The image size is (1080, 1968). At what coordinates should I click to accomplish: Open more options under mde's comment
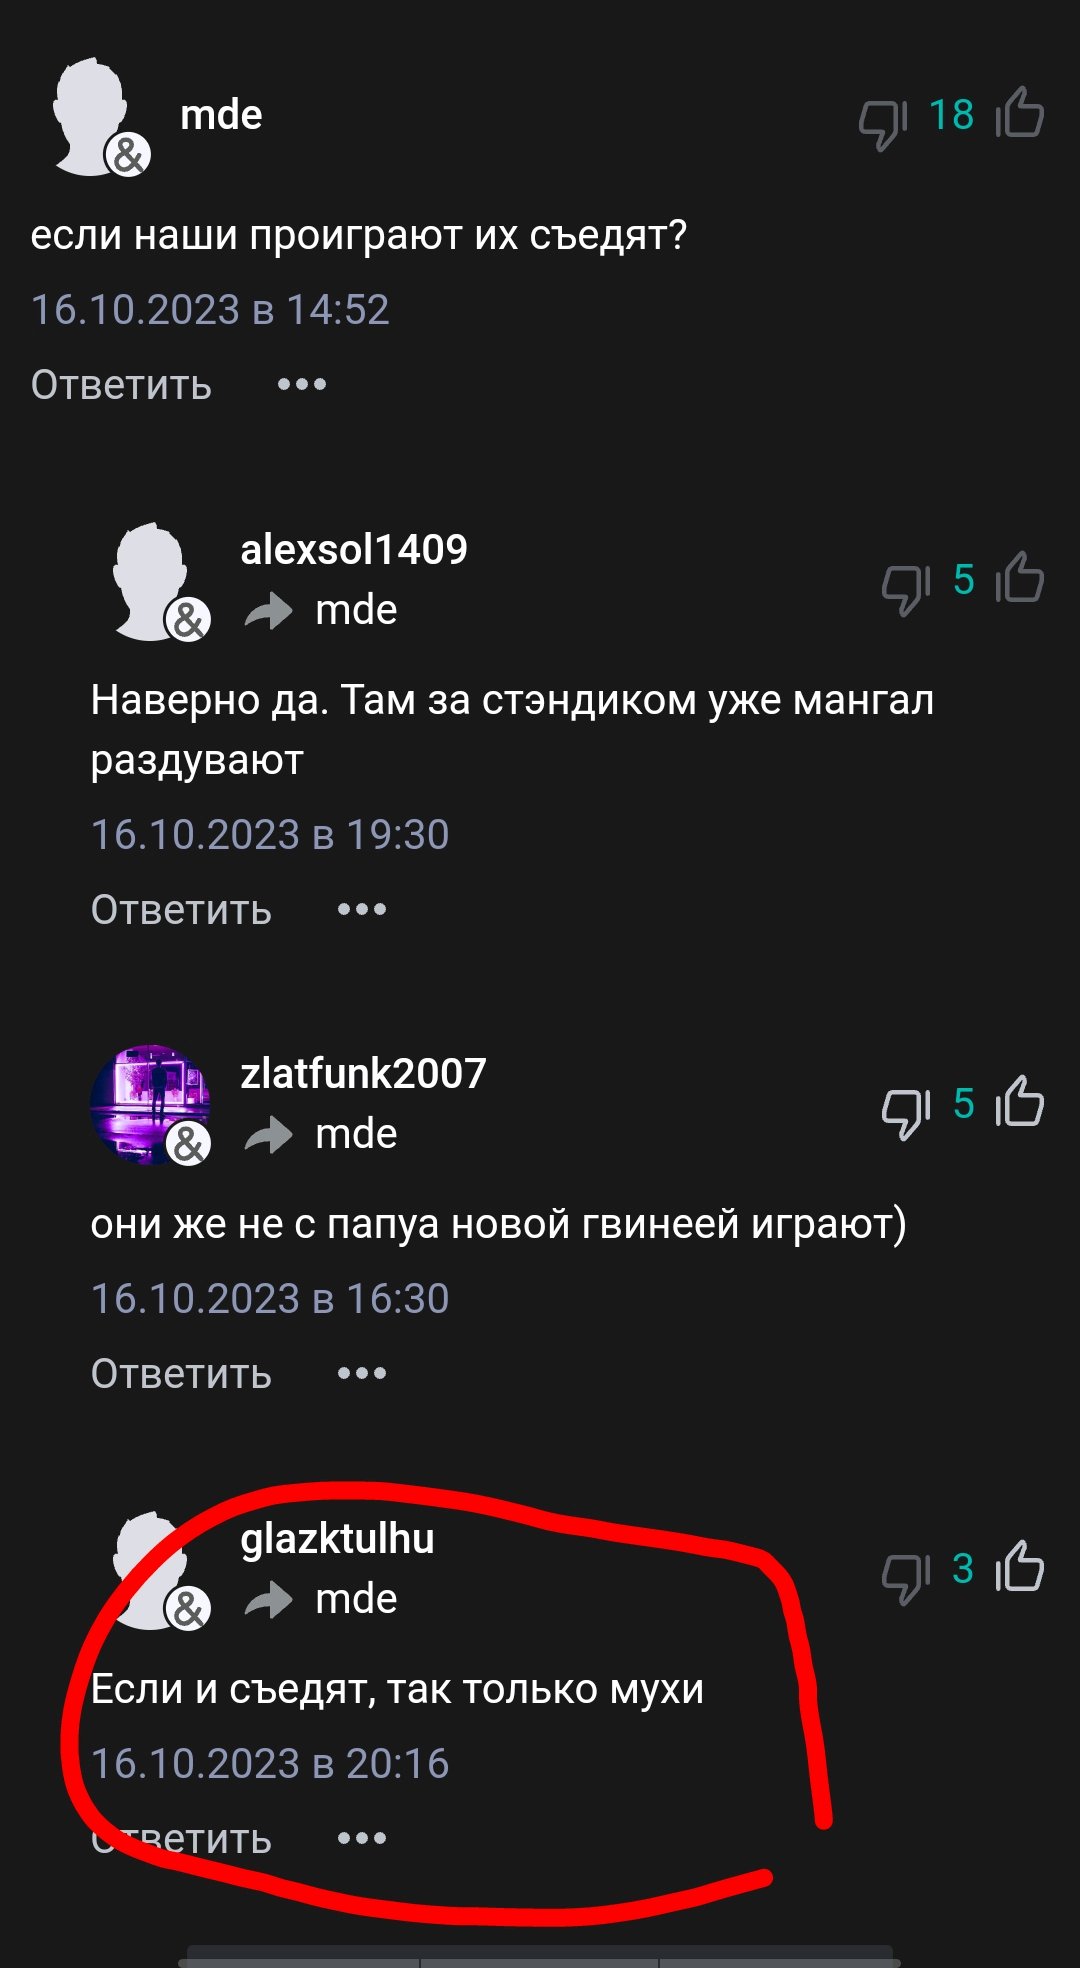pyautogui.click(x=302, y=385)
